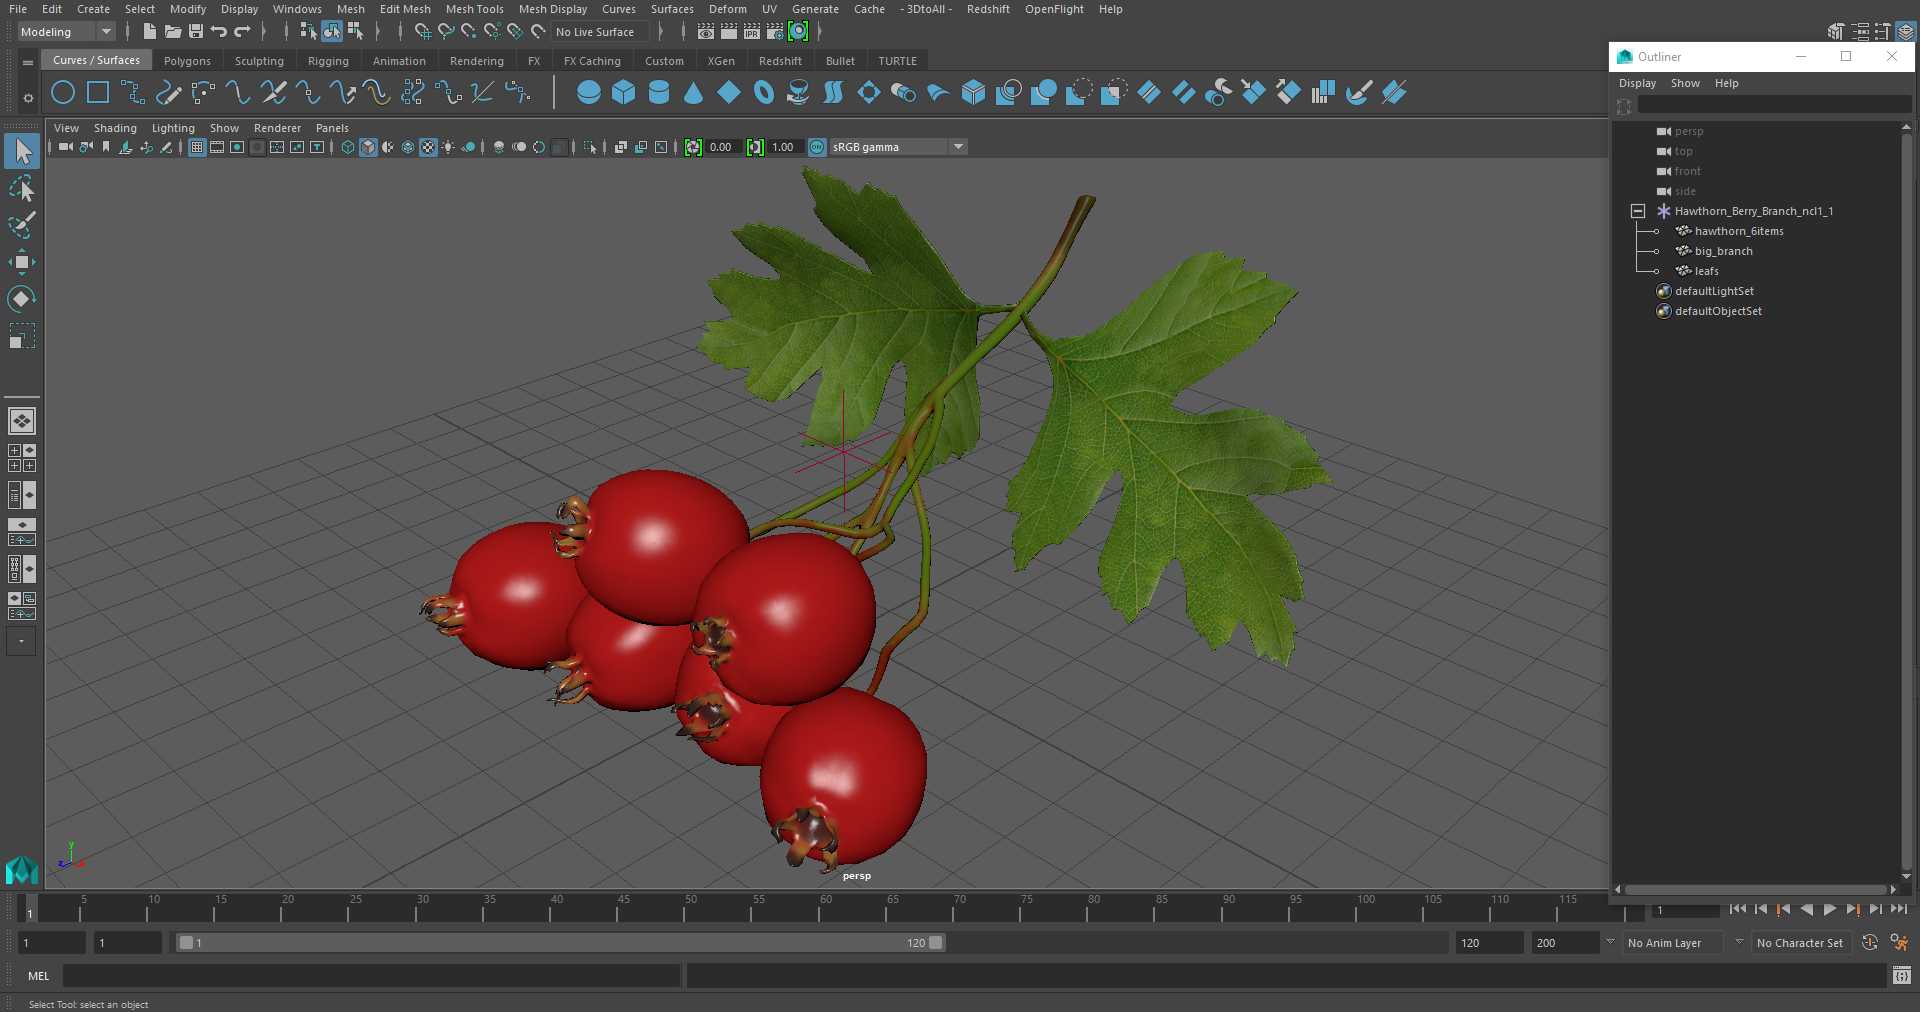Activate the Scale tool in toolbox
The image size is (1920, 1012).
point(22,336)
